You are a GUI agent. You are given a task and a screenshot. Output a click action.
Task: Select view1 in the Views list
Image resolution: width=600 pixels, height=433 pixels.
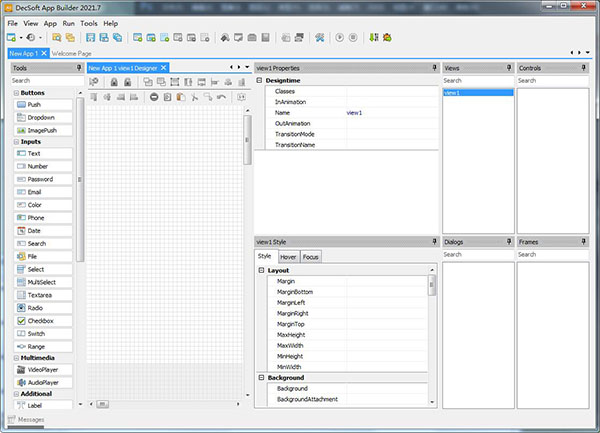pyautogui.click(x=478, y=93)
